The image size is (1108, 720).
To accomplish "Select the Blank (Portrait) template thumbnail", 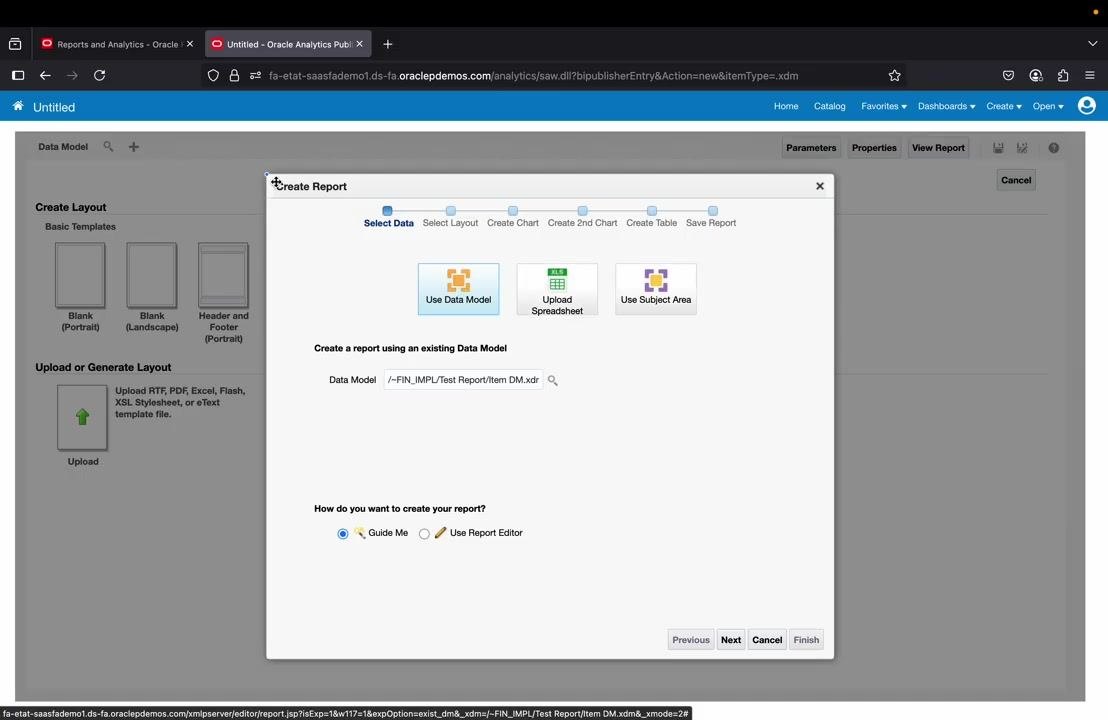I will click(x=80, y=275).
